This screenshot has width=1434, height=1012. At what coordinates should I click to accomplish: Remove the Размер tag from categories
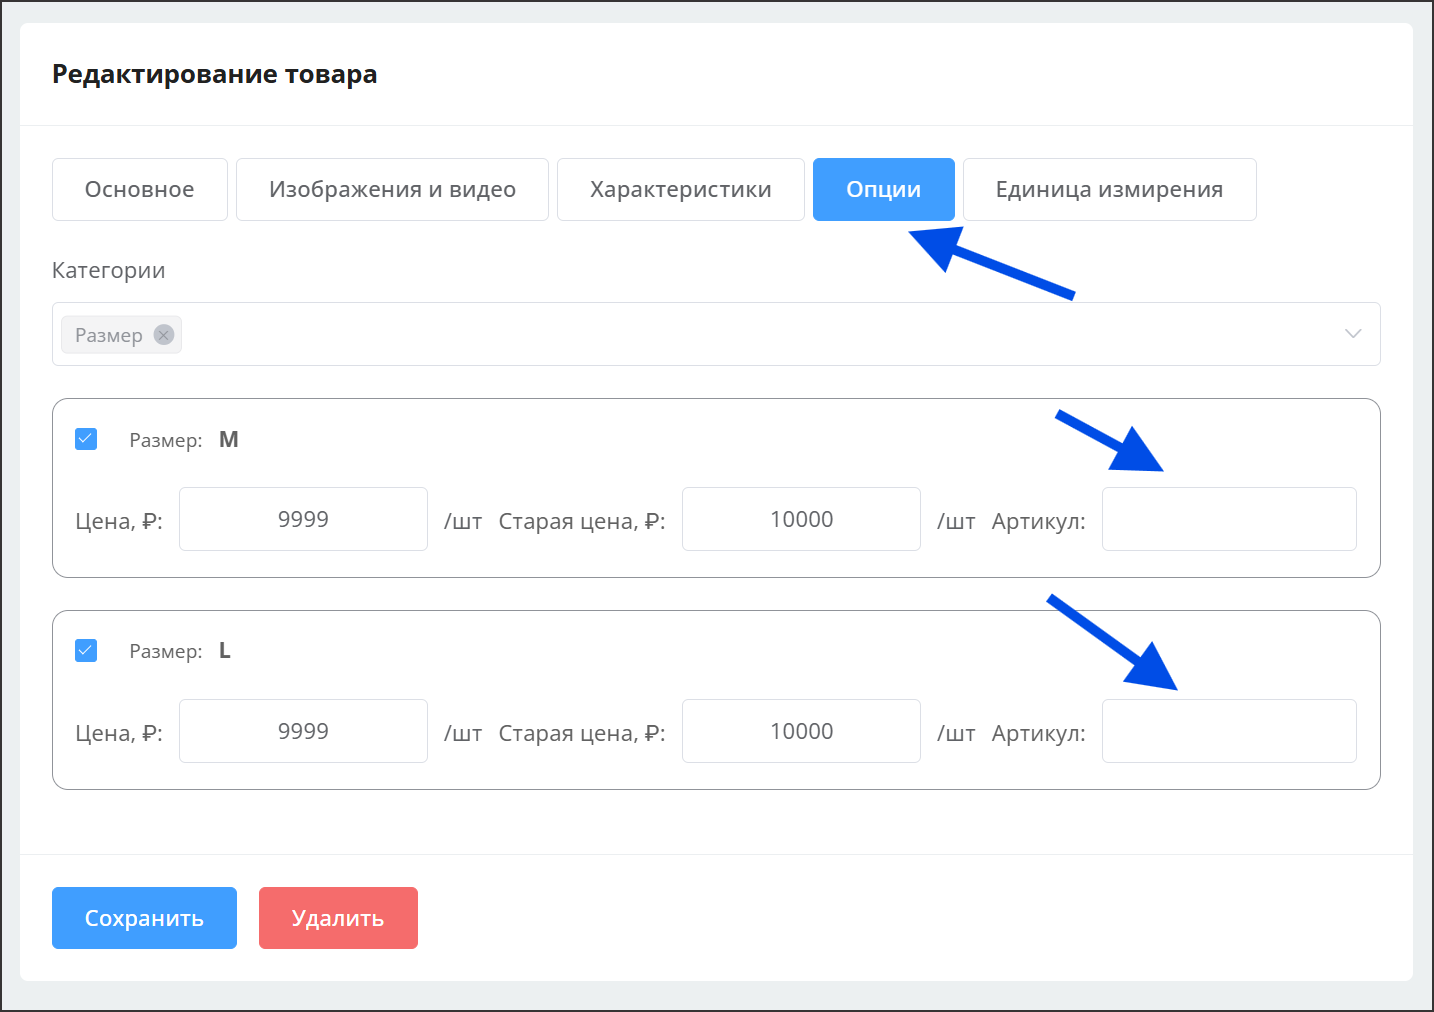coord(164,335)
